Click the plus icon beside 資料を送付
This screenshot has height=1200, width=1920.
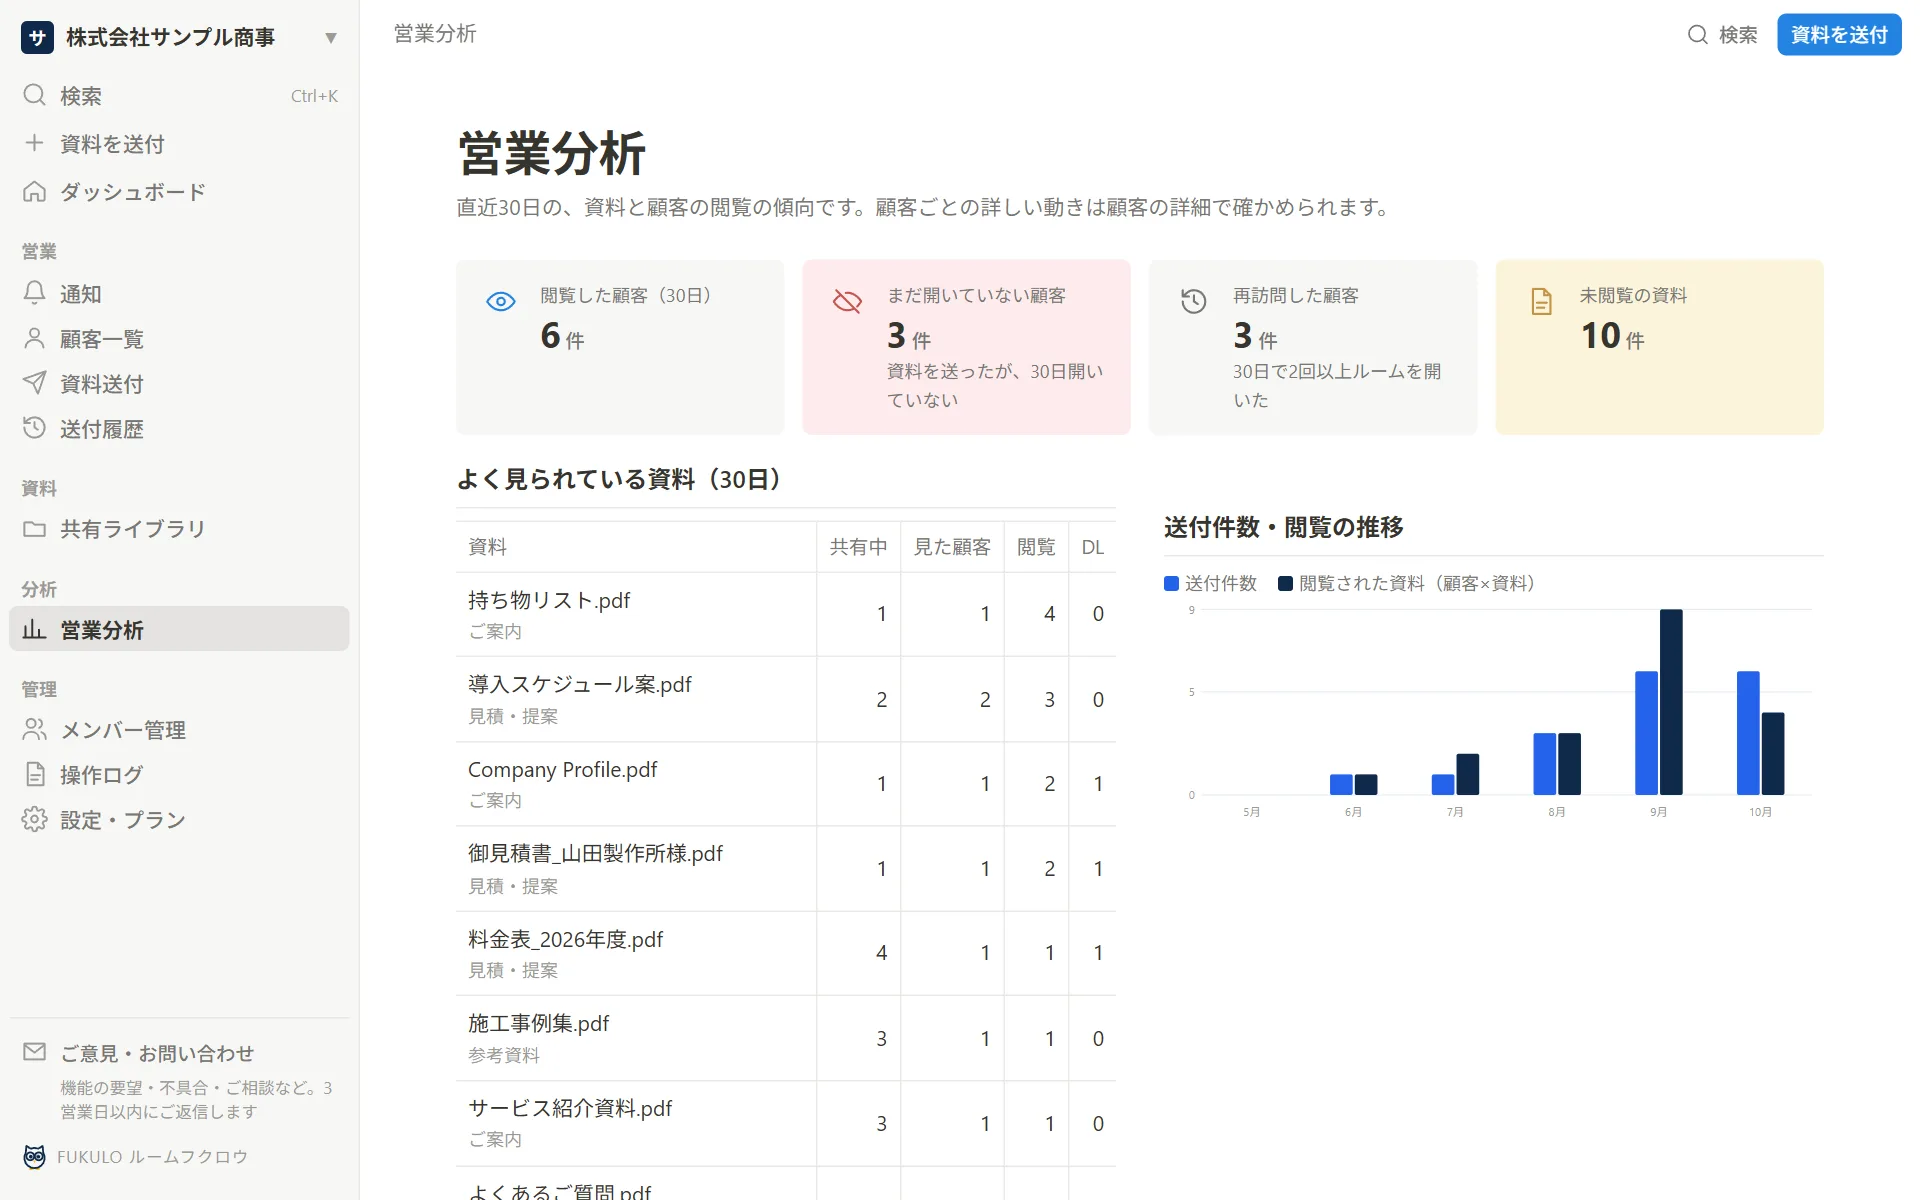pos(34,143)
